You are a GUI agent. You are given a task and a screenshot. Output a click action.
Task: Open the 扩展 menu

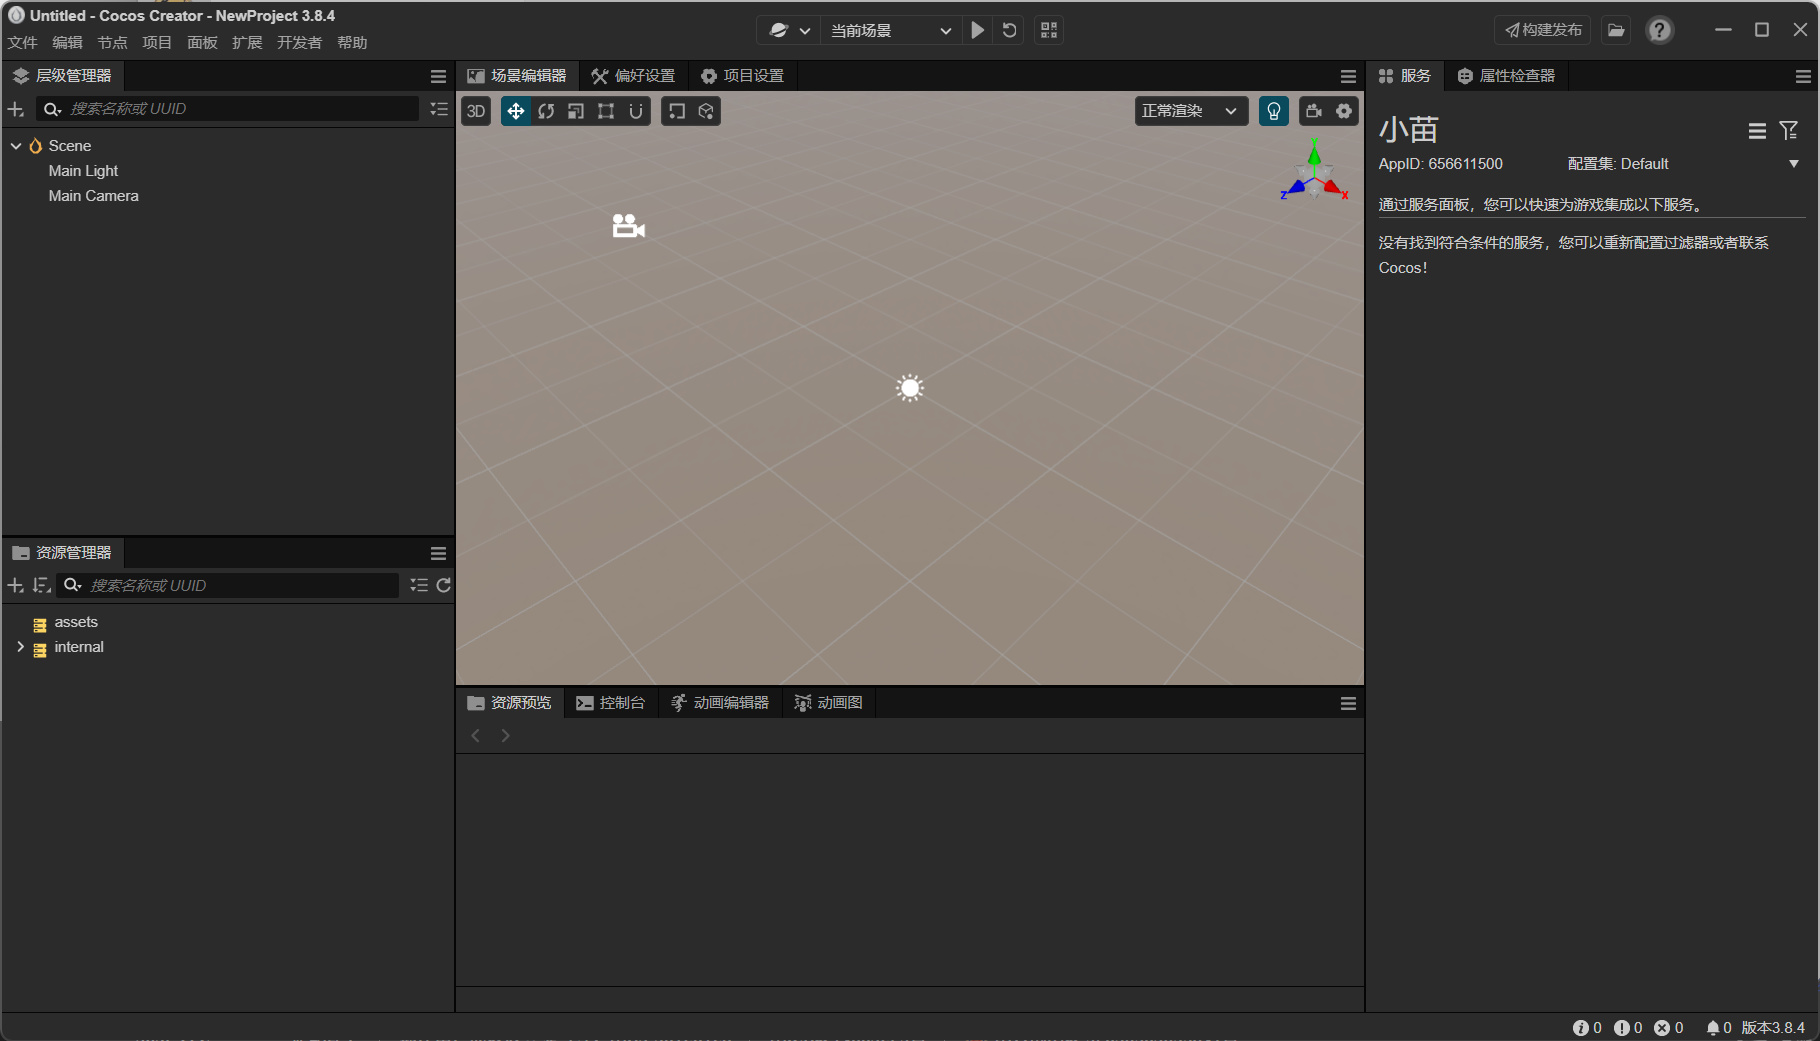pyautogui.click(x=247, y=43)
